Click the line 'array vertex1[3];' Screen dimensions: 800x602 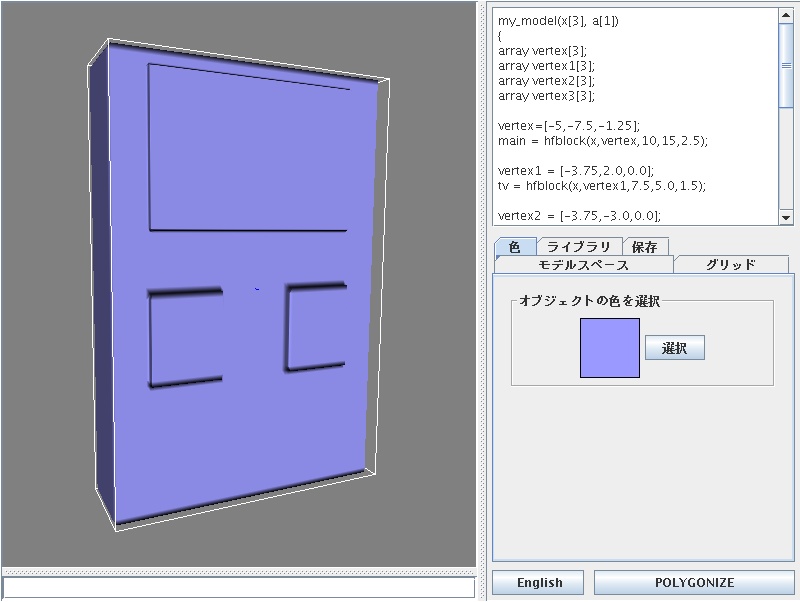tap(546, 66)
